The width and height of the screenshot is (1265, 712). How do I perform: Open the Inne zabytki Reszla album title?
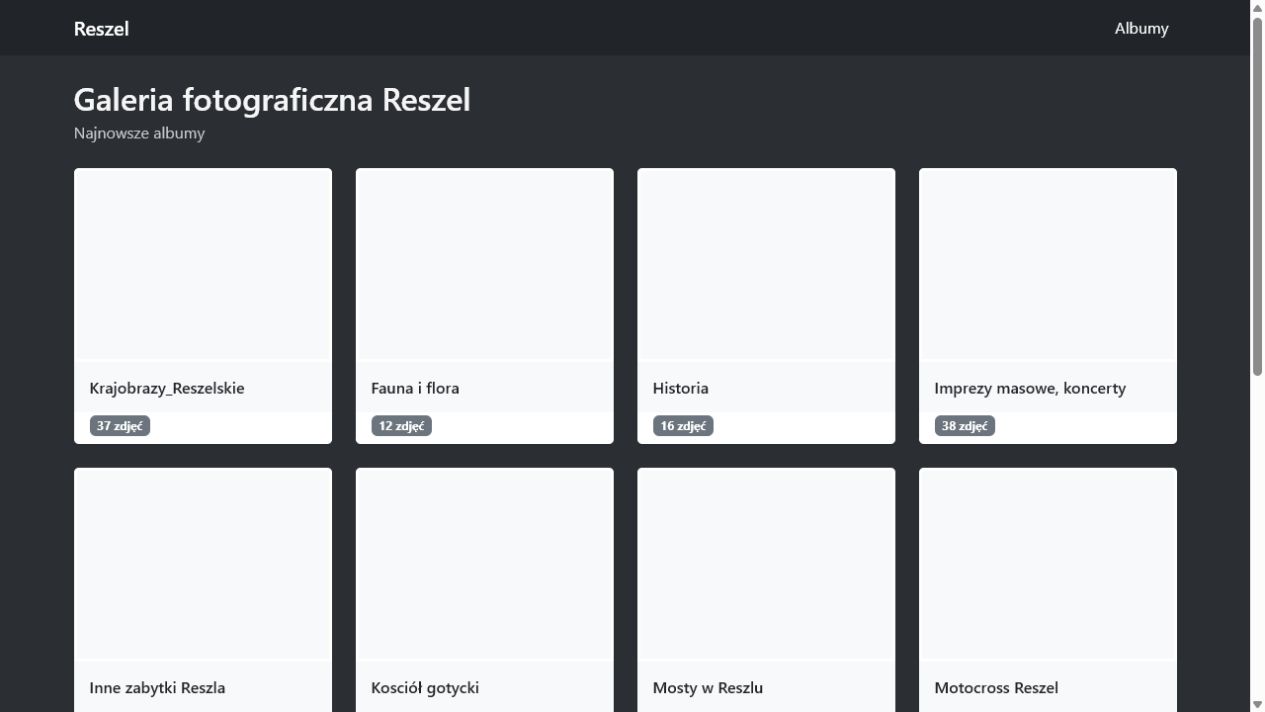(x=157, y=688)
